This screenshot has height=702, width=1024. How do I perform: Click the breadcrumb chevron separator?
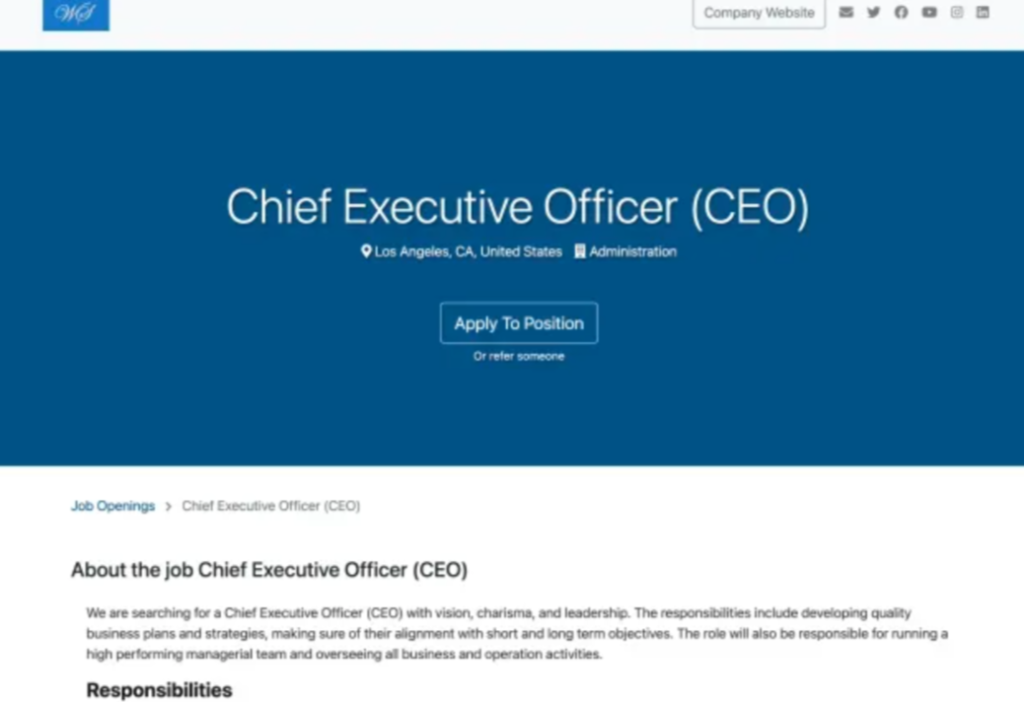[x=168, y=507]
